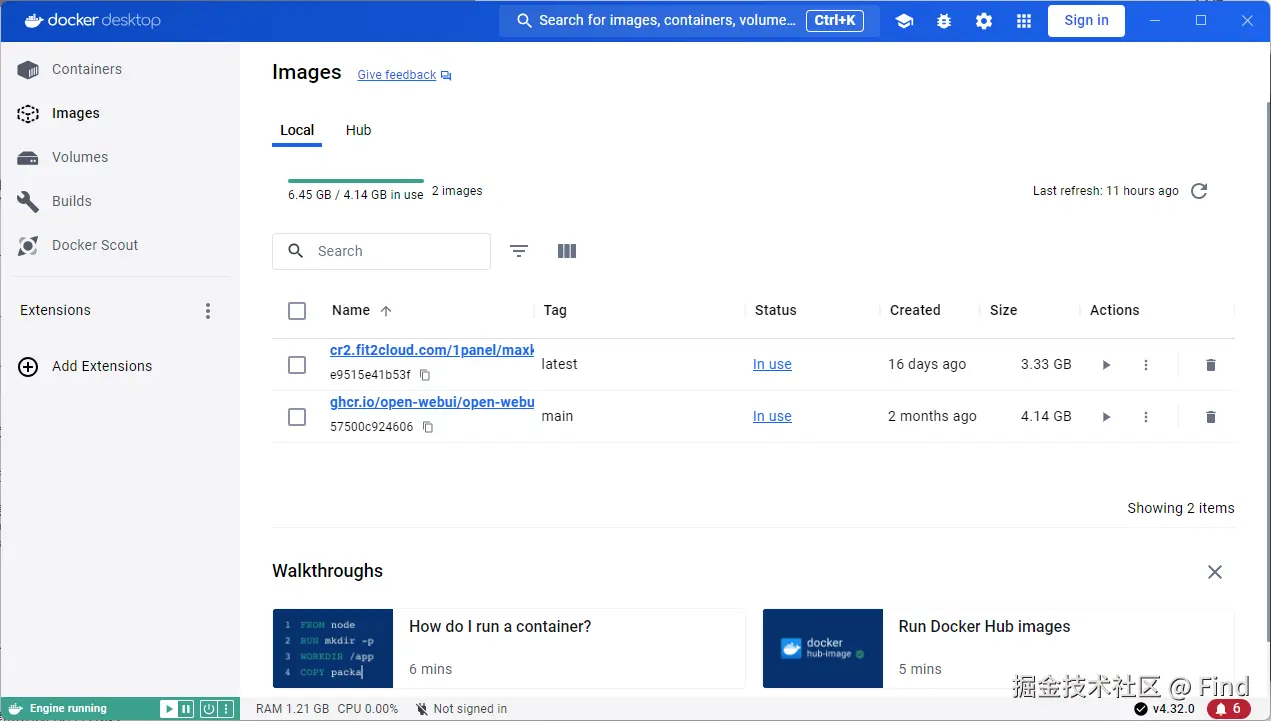Run the cr2.fit2cloud.com image
This screenshot has width=1271, height=721.
coord(1106,365)
